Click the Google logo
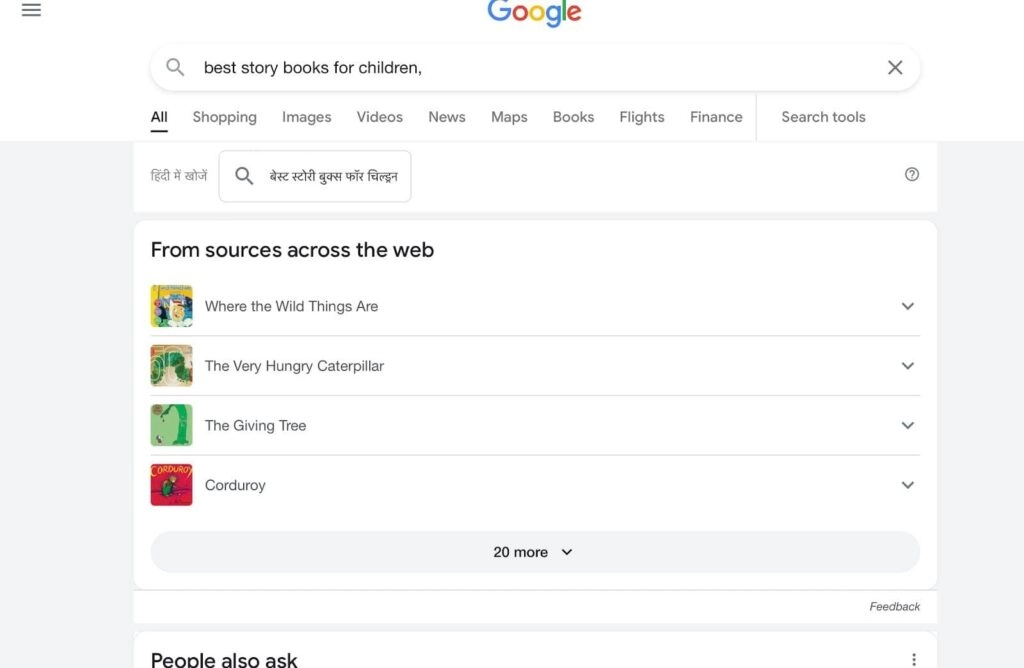Screen dimensions: 1024x668 [534, 13]
